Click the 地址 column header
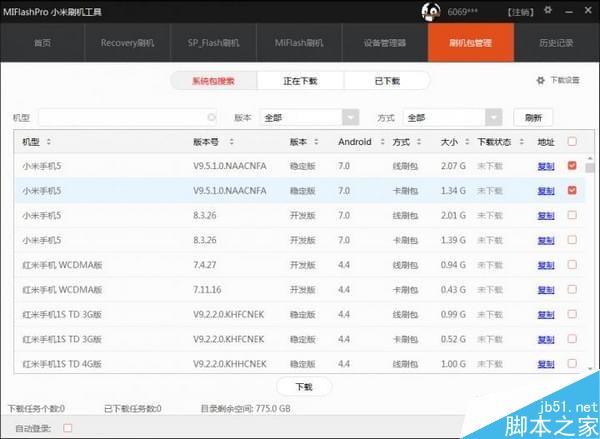 pyautogui.click(x=546, y=142)
